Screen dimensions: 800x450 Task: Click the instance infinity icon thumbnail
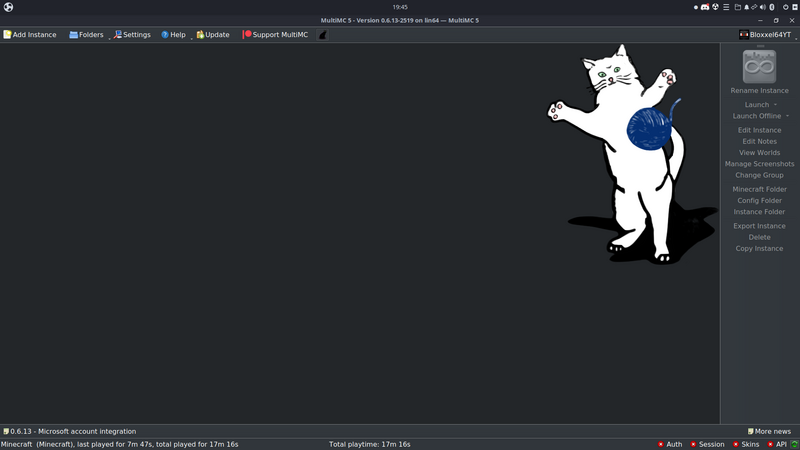point(759,66)
